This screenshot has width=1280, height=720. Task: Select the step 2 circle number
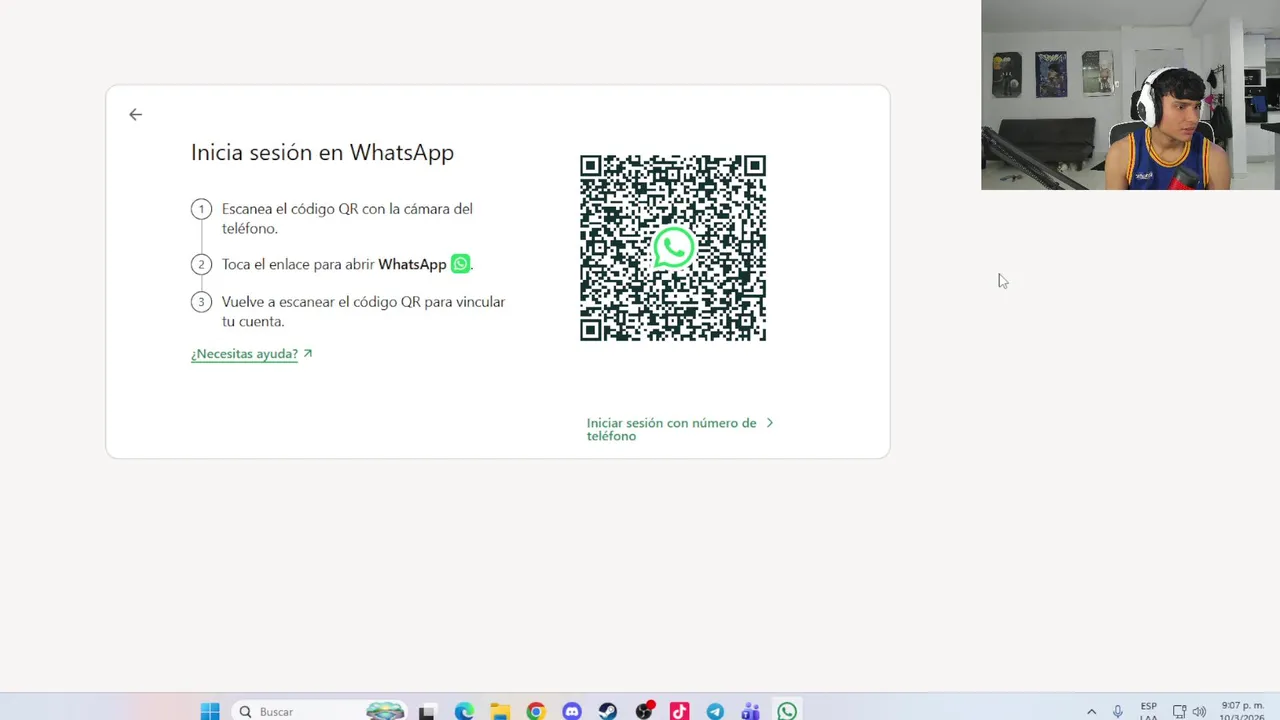tap(201, 265)
